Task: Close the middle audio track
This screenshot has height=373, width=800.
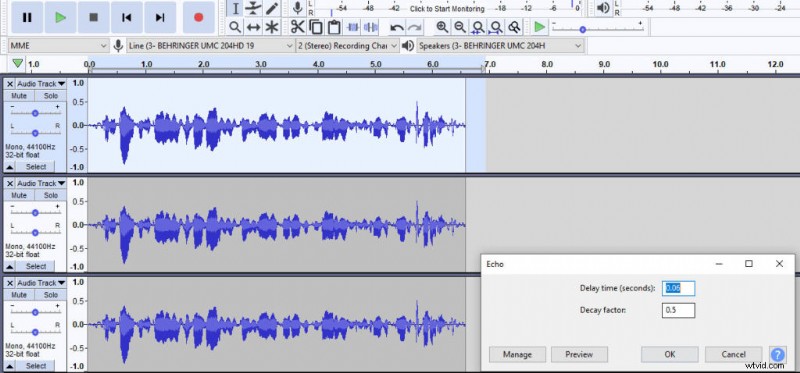Action: [x=10, y=183]
